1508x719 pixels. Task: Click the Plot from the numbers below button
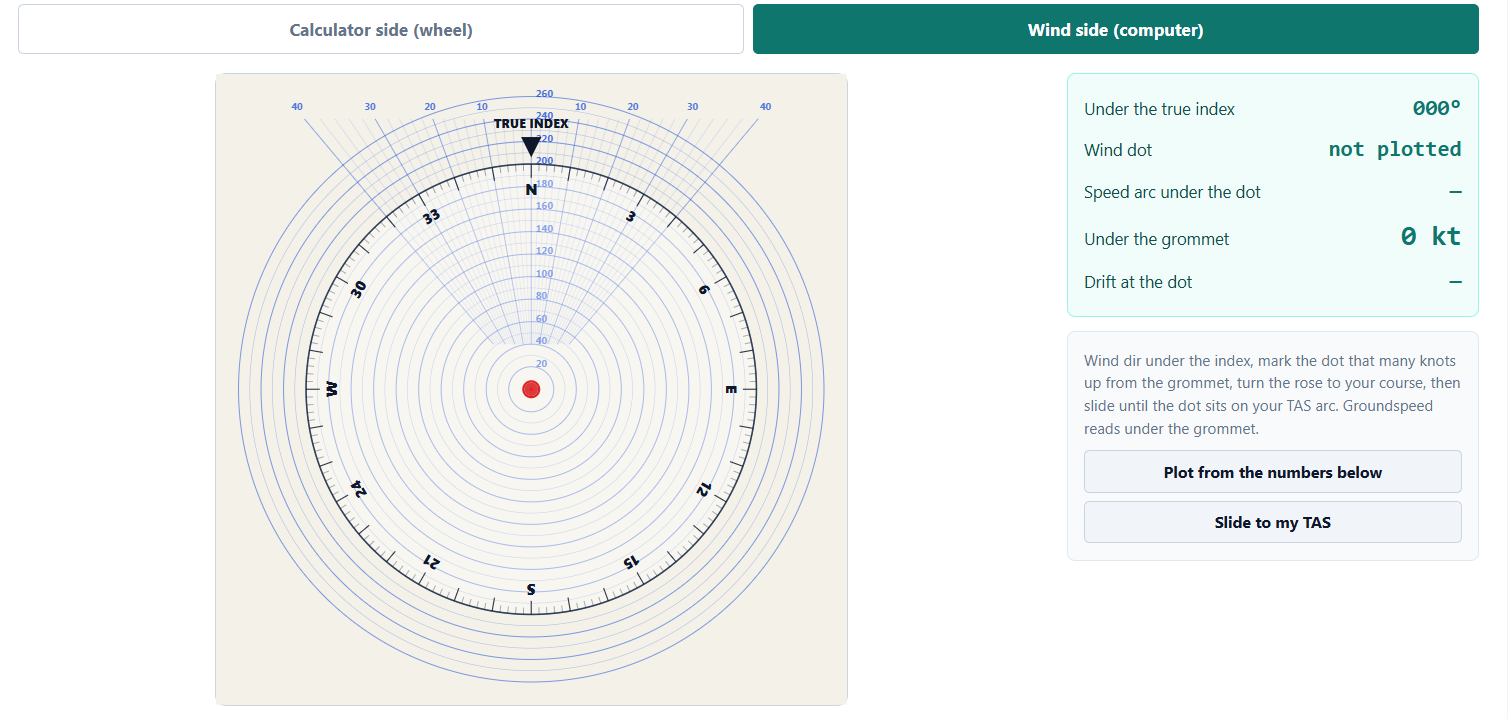pyautogui.click(x=1272, y=472)
